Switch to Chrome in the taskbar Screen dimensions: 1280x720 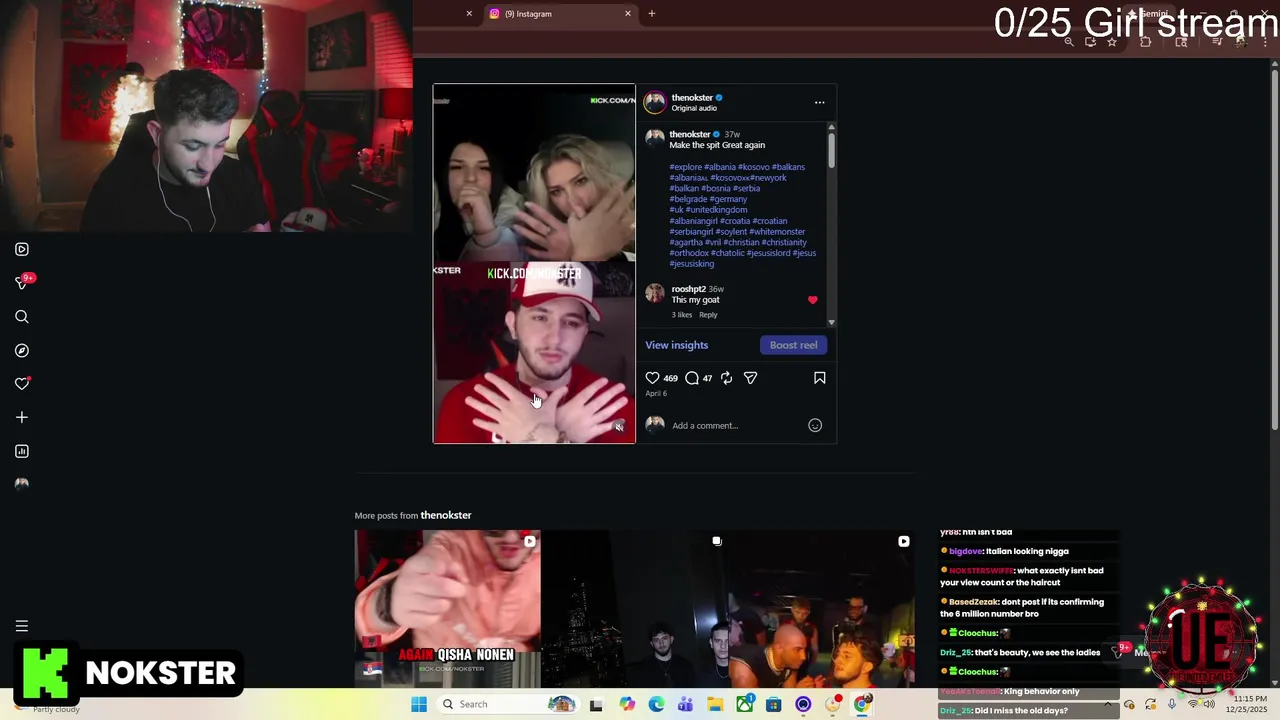[862, 704]
